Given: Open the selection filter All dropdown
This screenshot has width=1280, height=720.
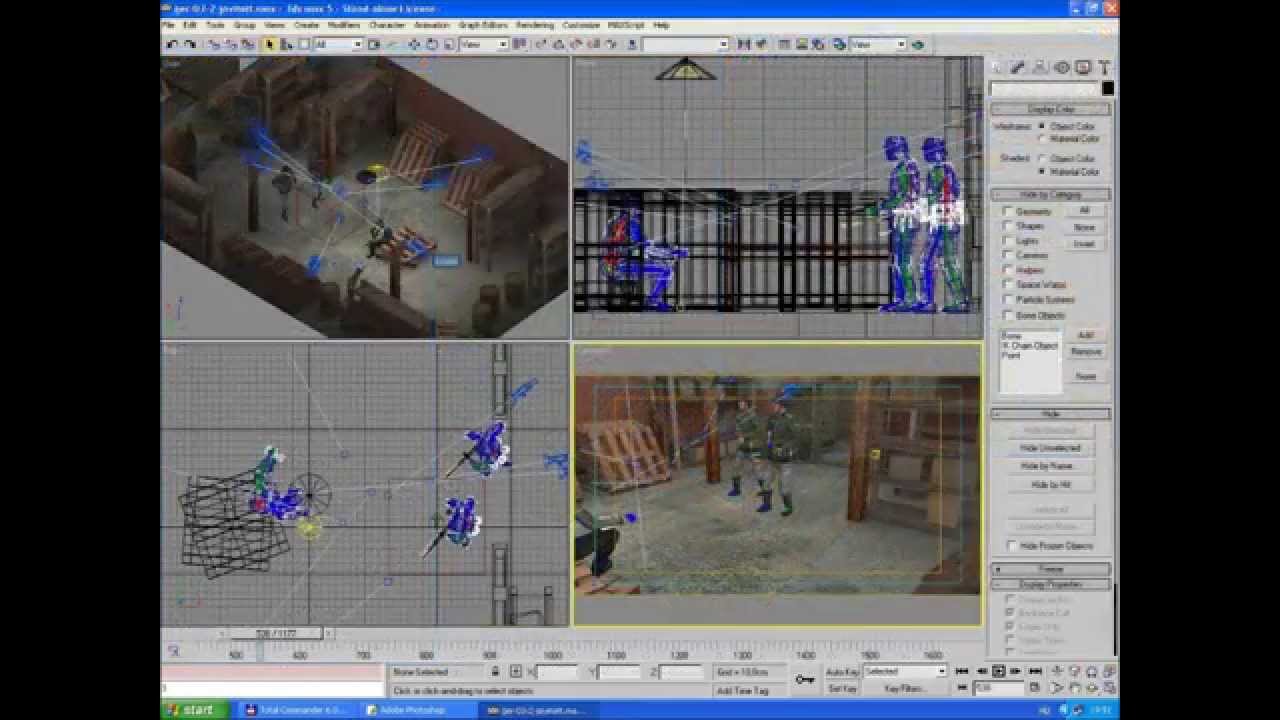Looking at the screenshot, I should pos(338,45).
